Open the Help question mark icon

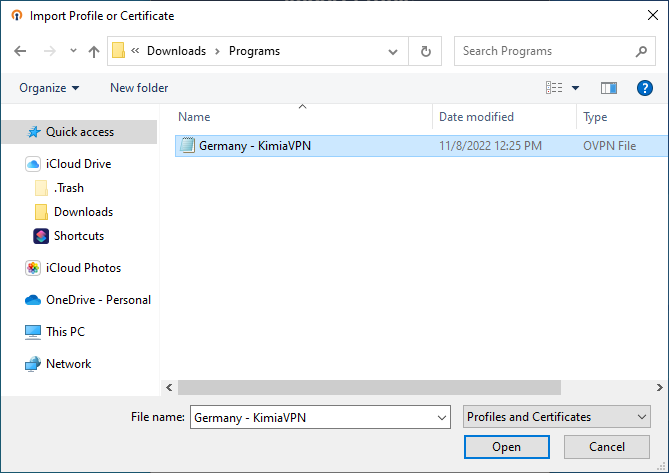click(645, 88)
